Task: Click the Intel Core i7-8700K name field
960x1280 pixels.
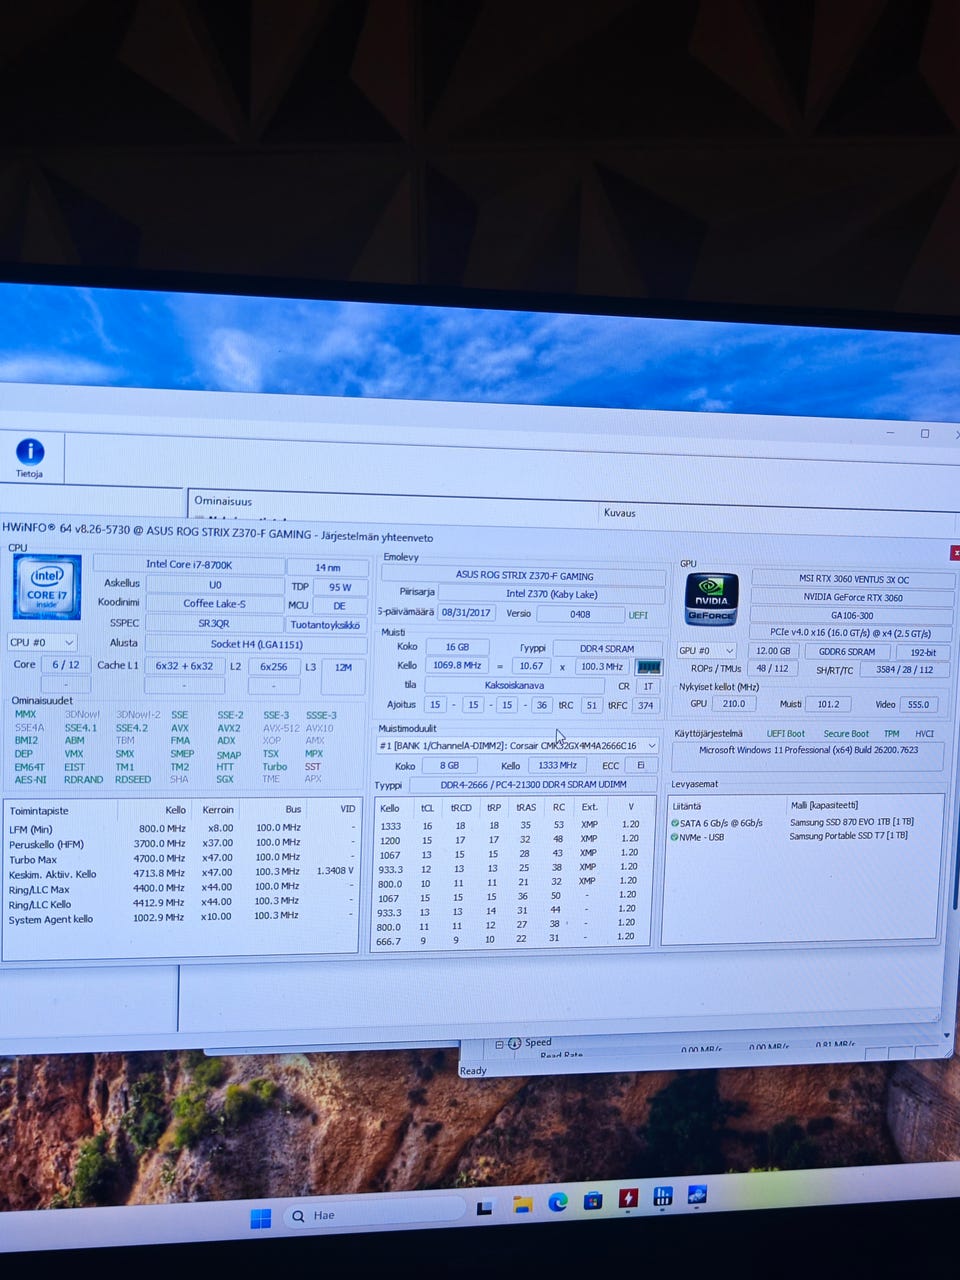Action: pos(189,565)
